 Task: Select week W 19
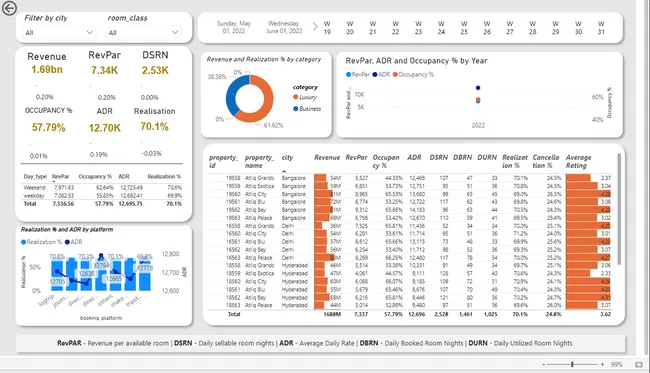[327, 28]
